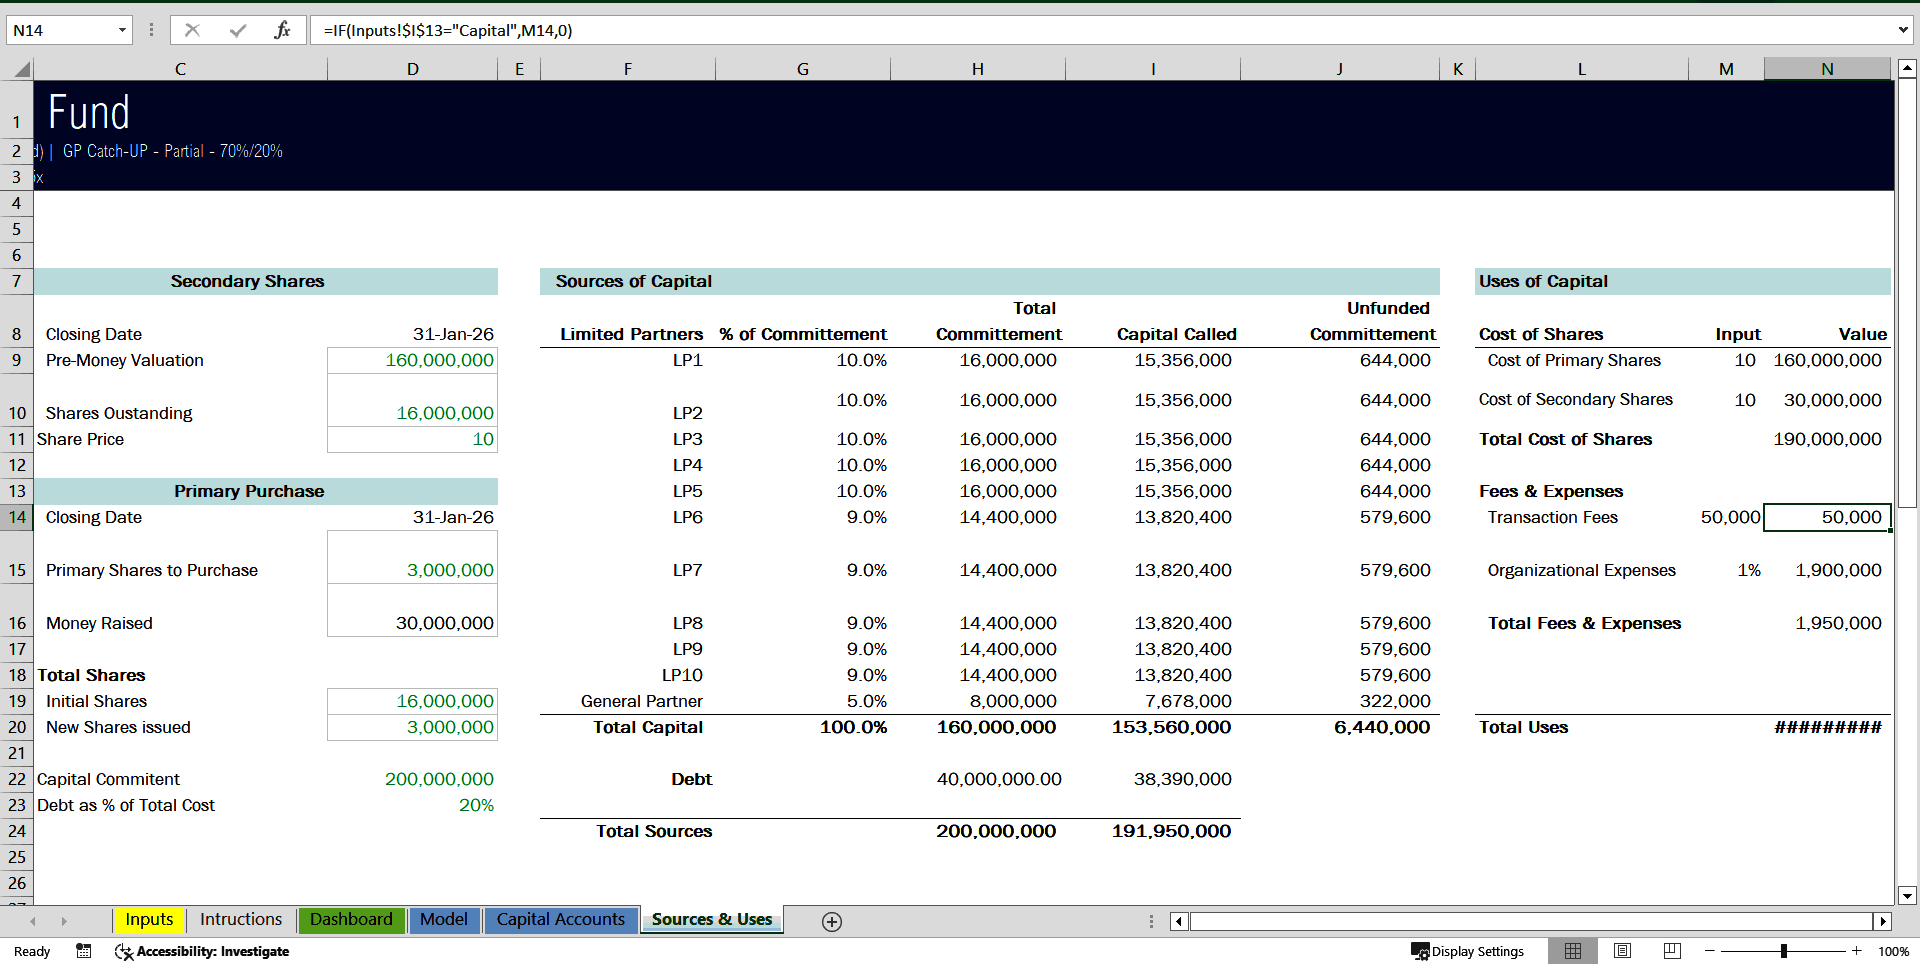Select Organizational Expenses 1% input cell
The height and width of the screenshot is (966, 1920).
(1726, 557)
